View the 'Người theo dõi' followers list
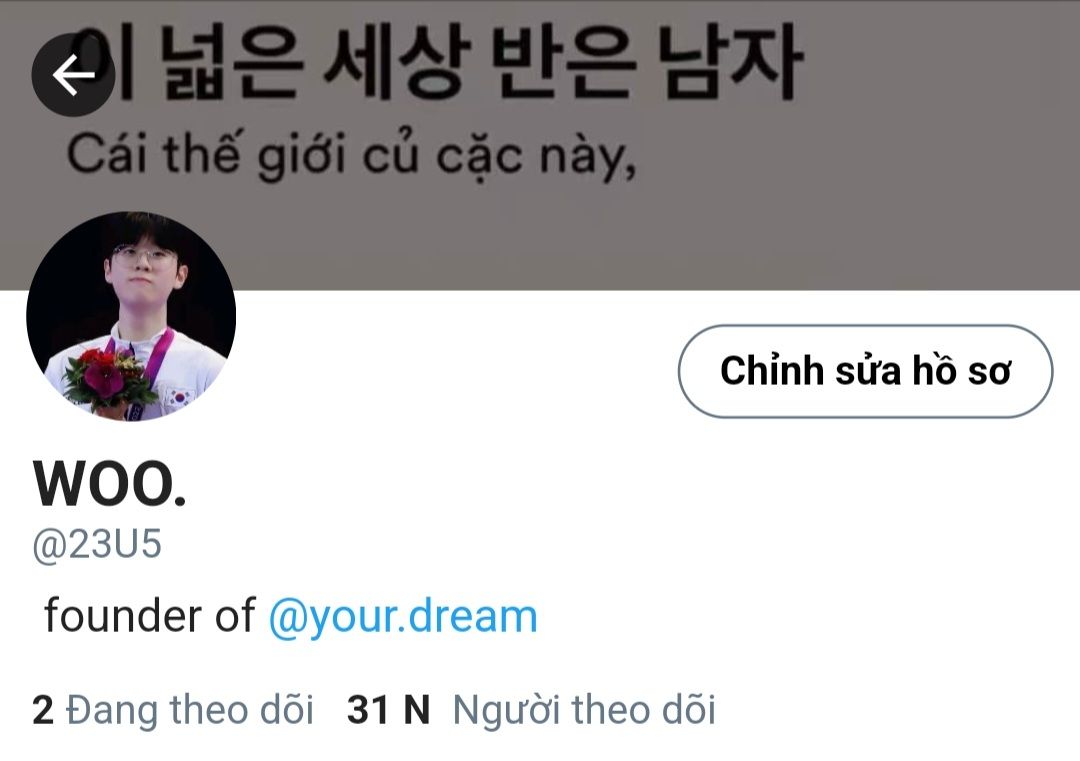This screenshot has width=1080, height=761. [x=532, y=710]
